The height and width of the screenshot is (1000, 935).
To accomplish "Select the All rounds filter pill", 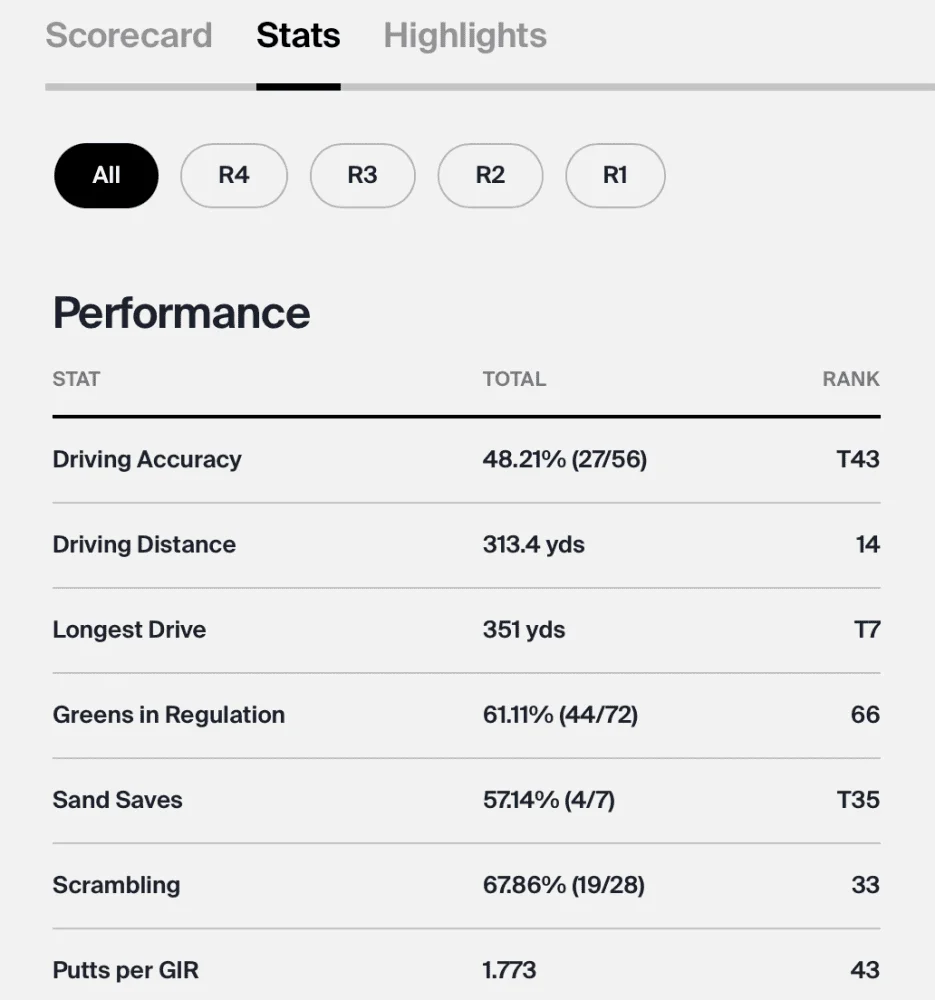I will [107, 175].
